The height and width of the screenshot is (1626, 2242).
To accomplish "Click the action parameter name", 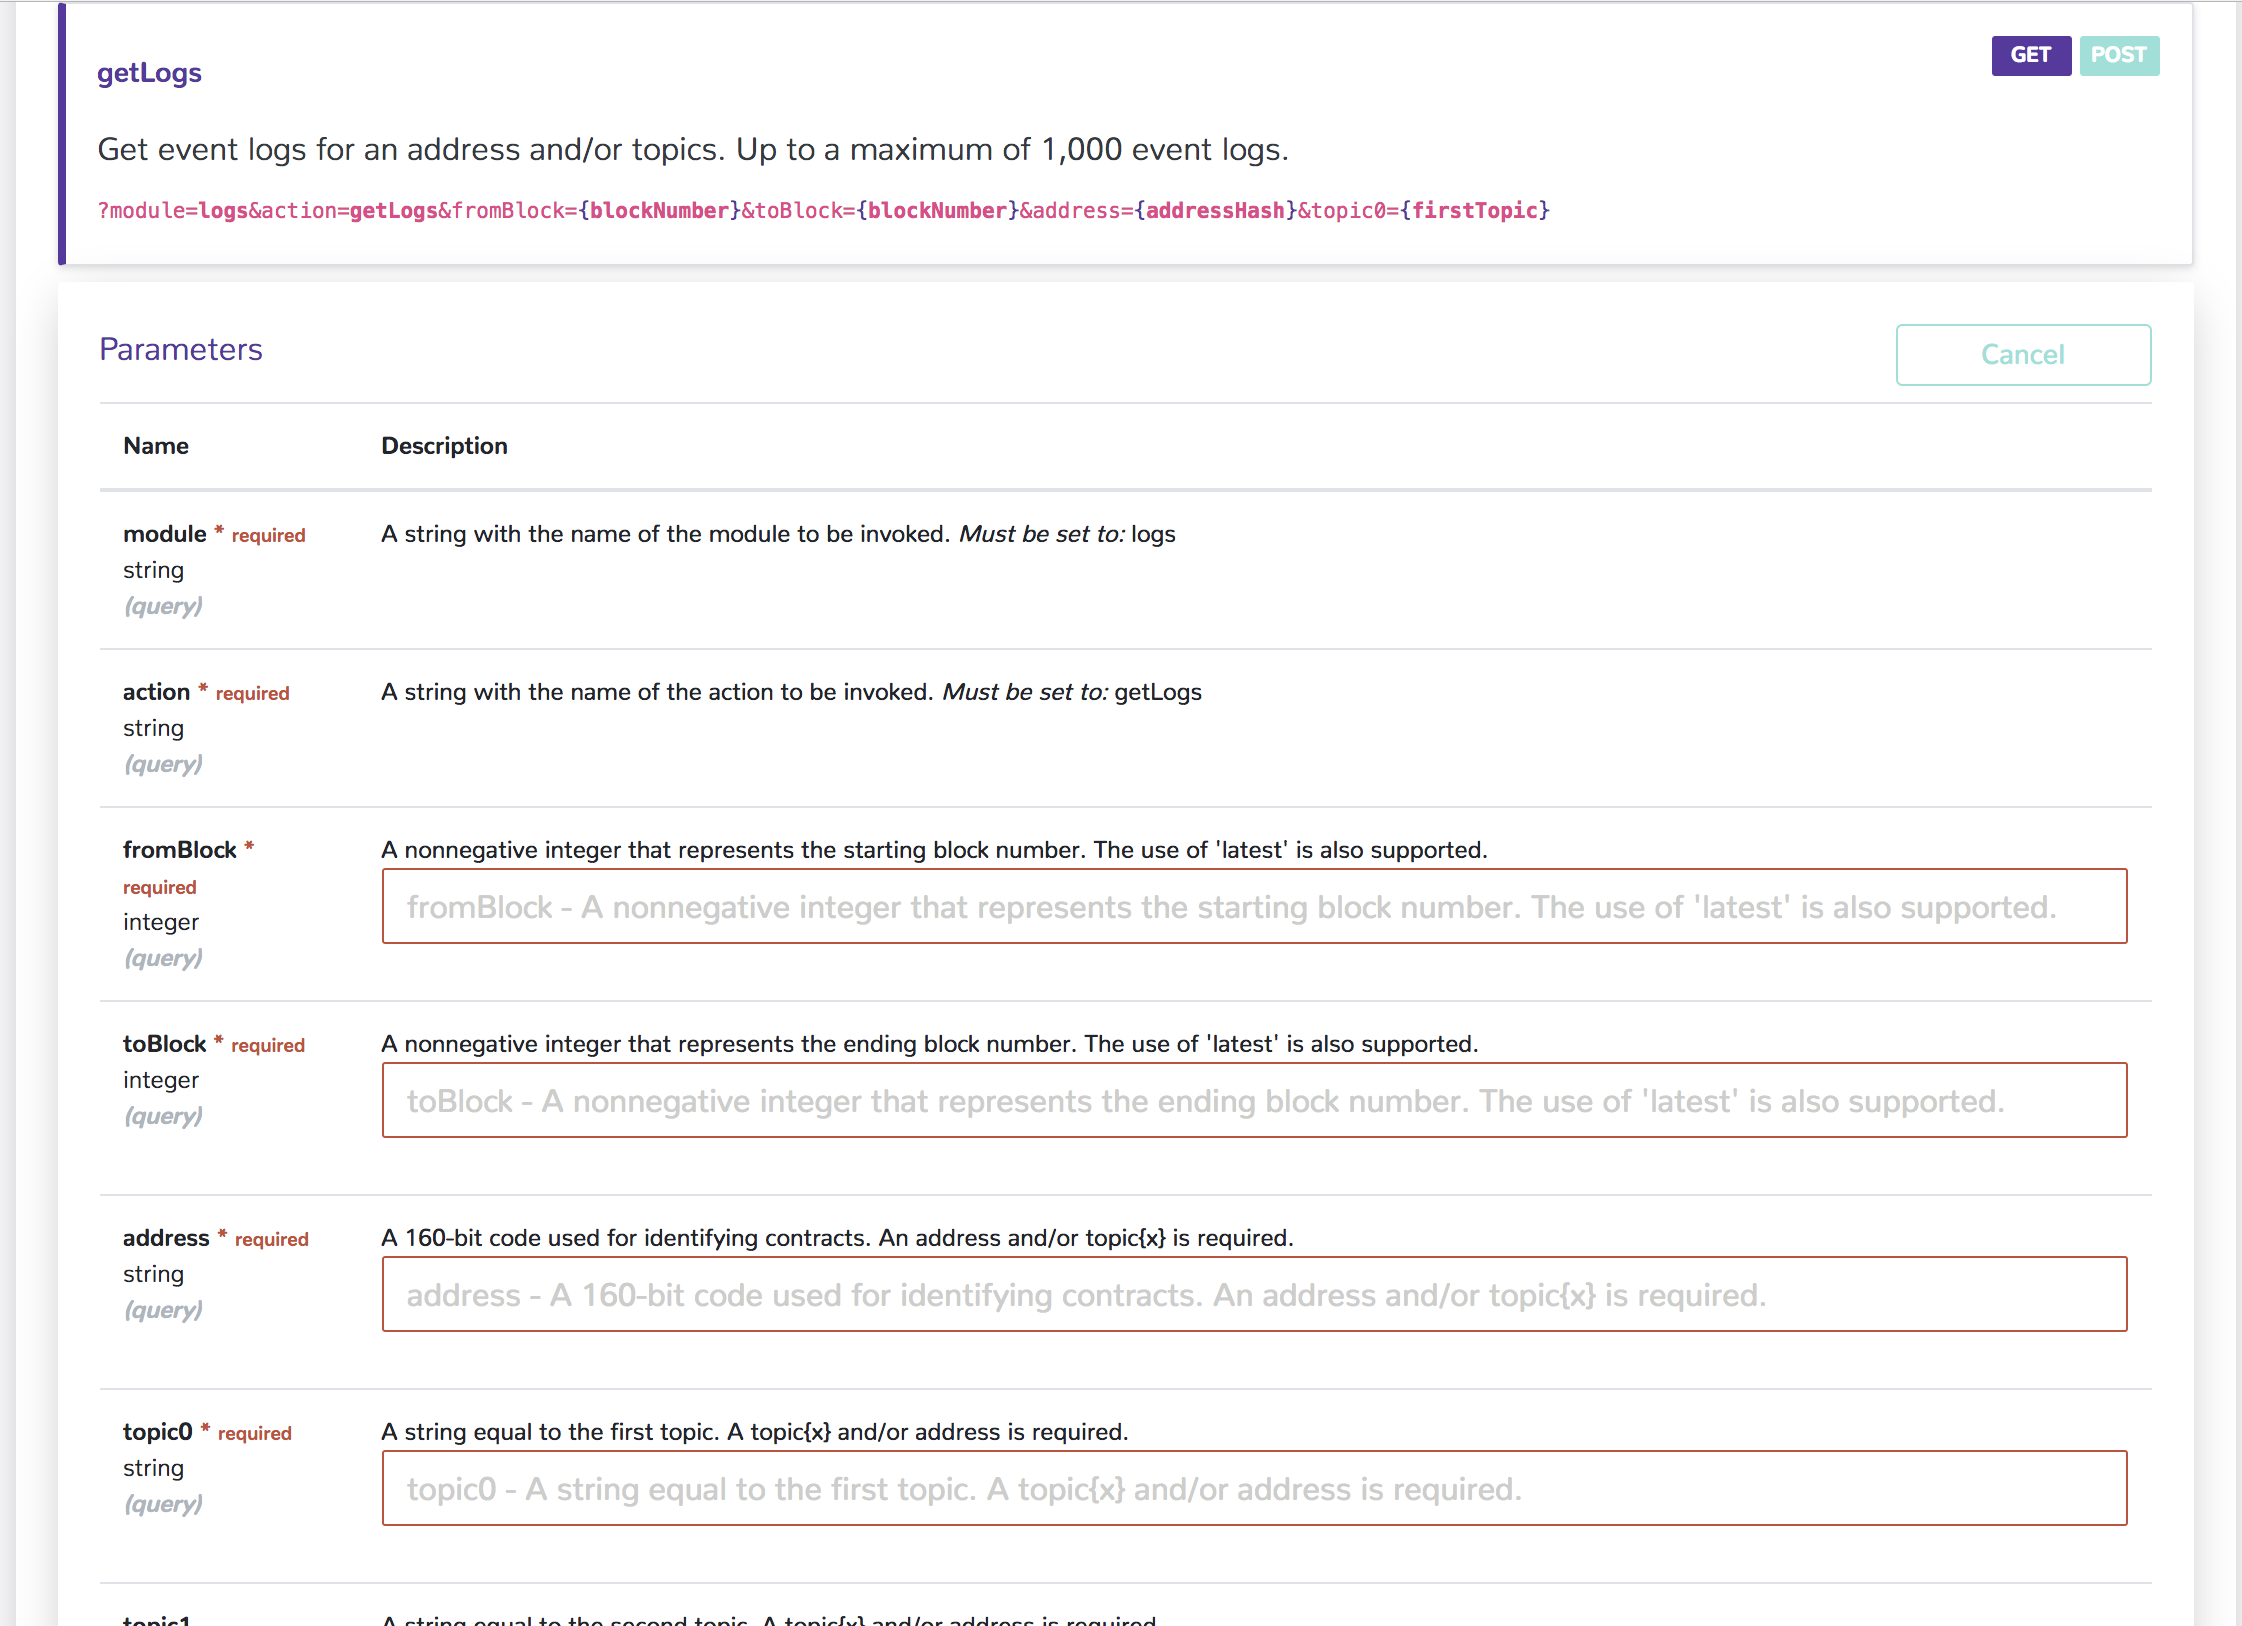I will 156,692.
